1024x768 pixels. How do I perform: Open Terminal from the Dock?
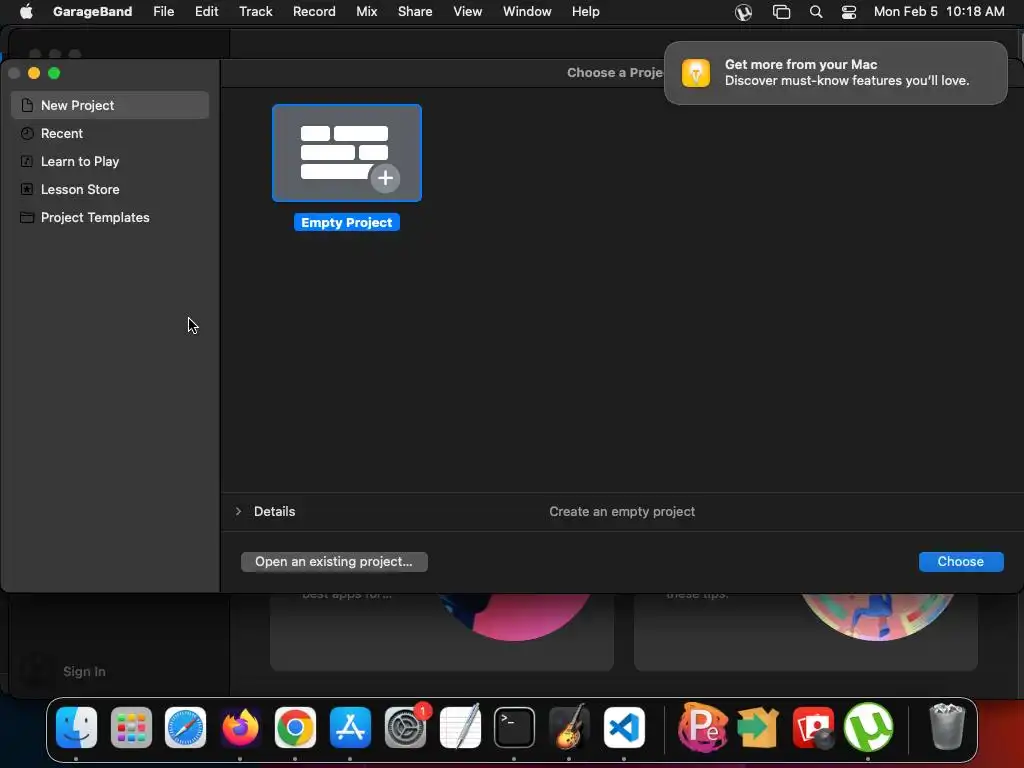point(515,727)
